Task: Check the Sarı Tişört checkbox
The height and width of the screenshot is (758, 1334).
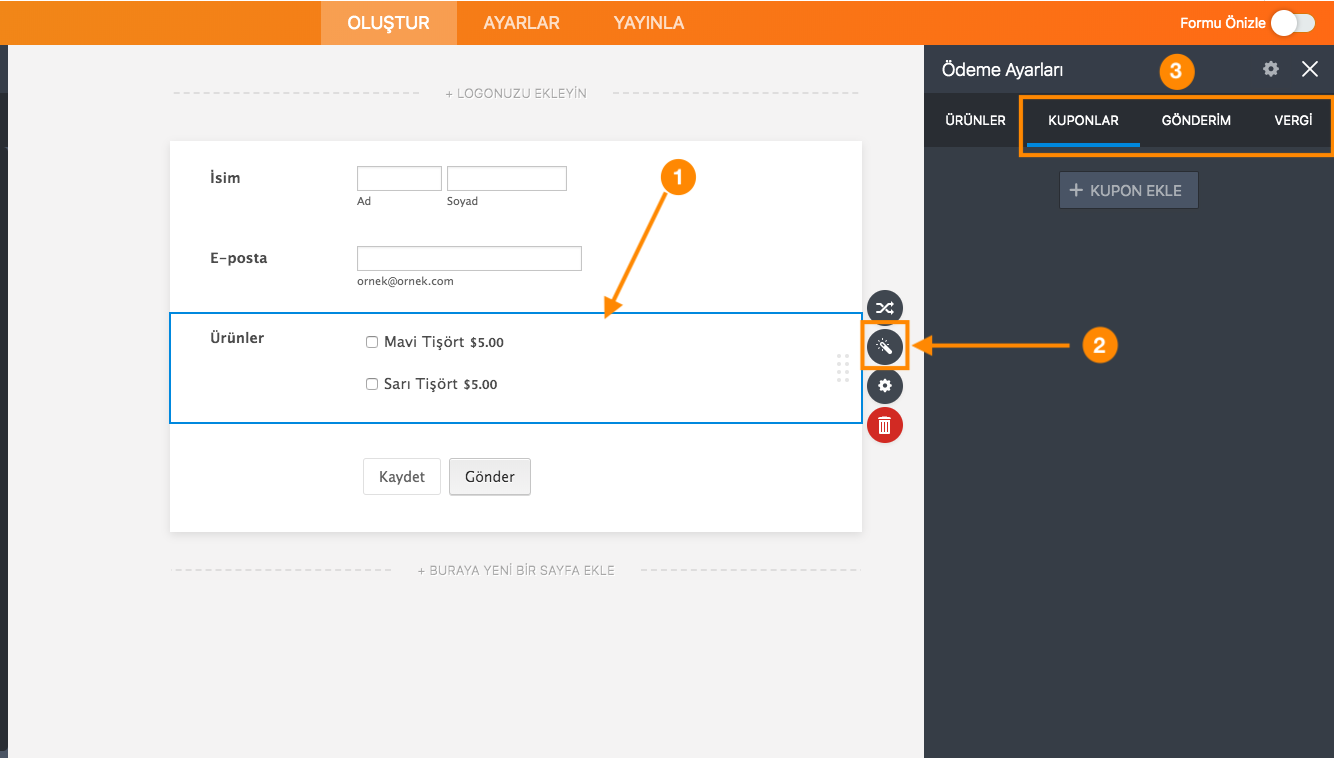Action: (x=372, y=384)
